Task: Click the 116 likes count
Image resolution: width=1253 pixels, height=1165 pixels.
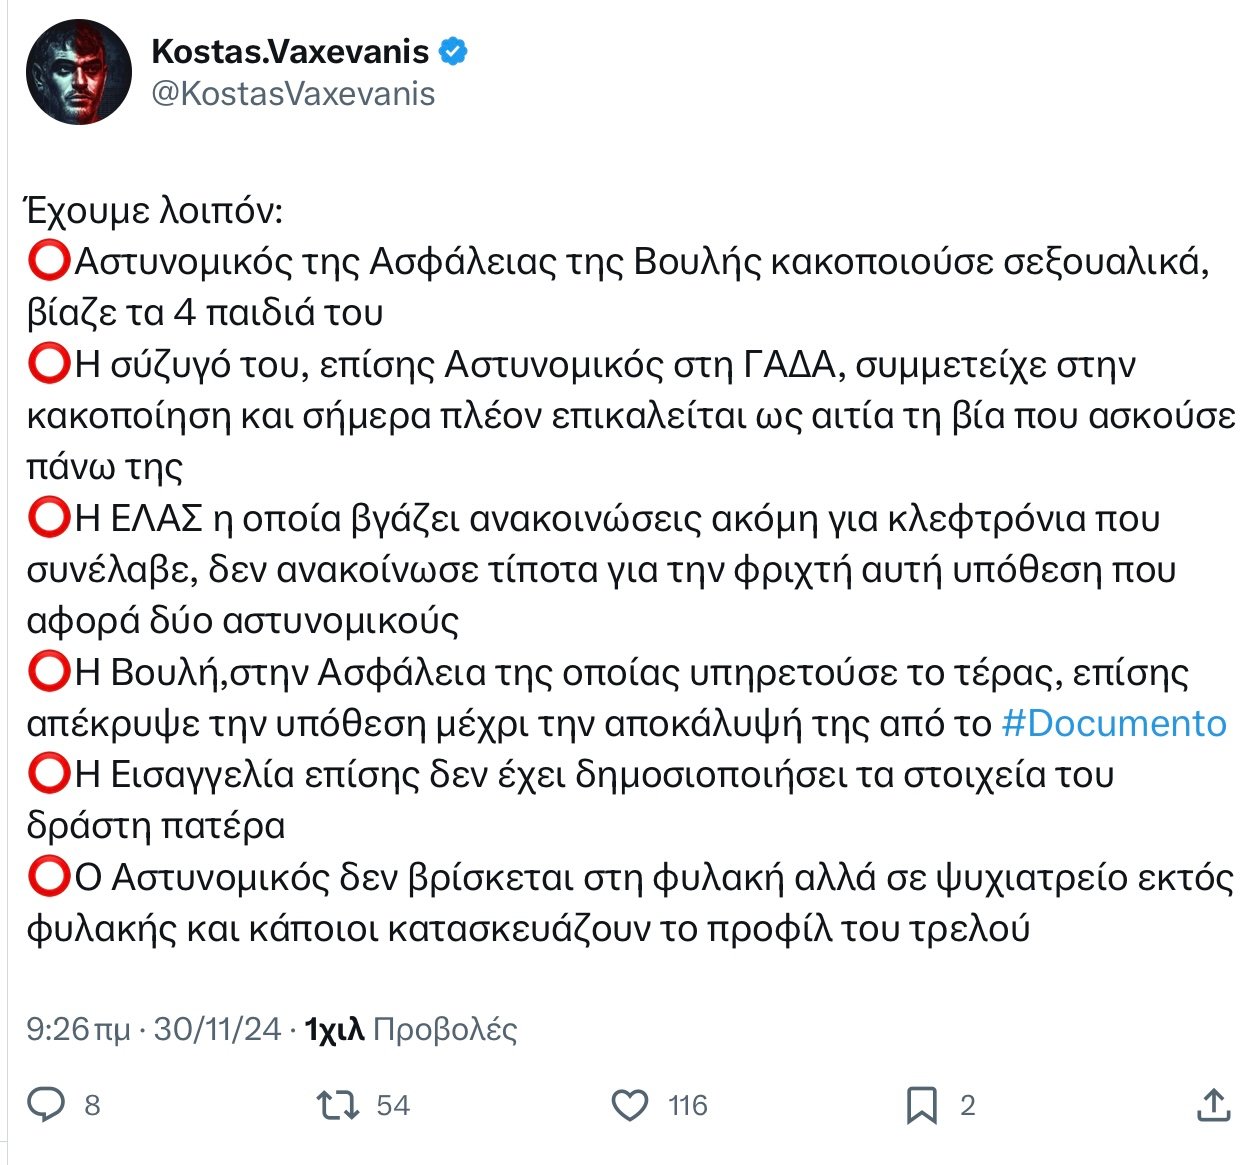Action: pyautogui.click(x=688, y=1105)
